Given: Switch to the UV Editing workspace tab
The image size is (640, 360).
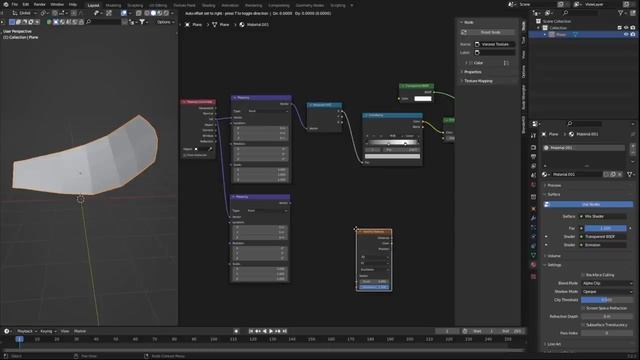Looking at the screenshot, I should [158, 5].
